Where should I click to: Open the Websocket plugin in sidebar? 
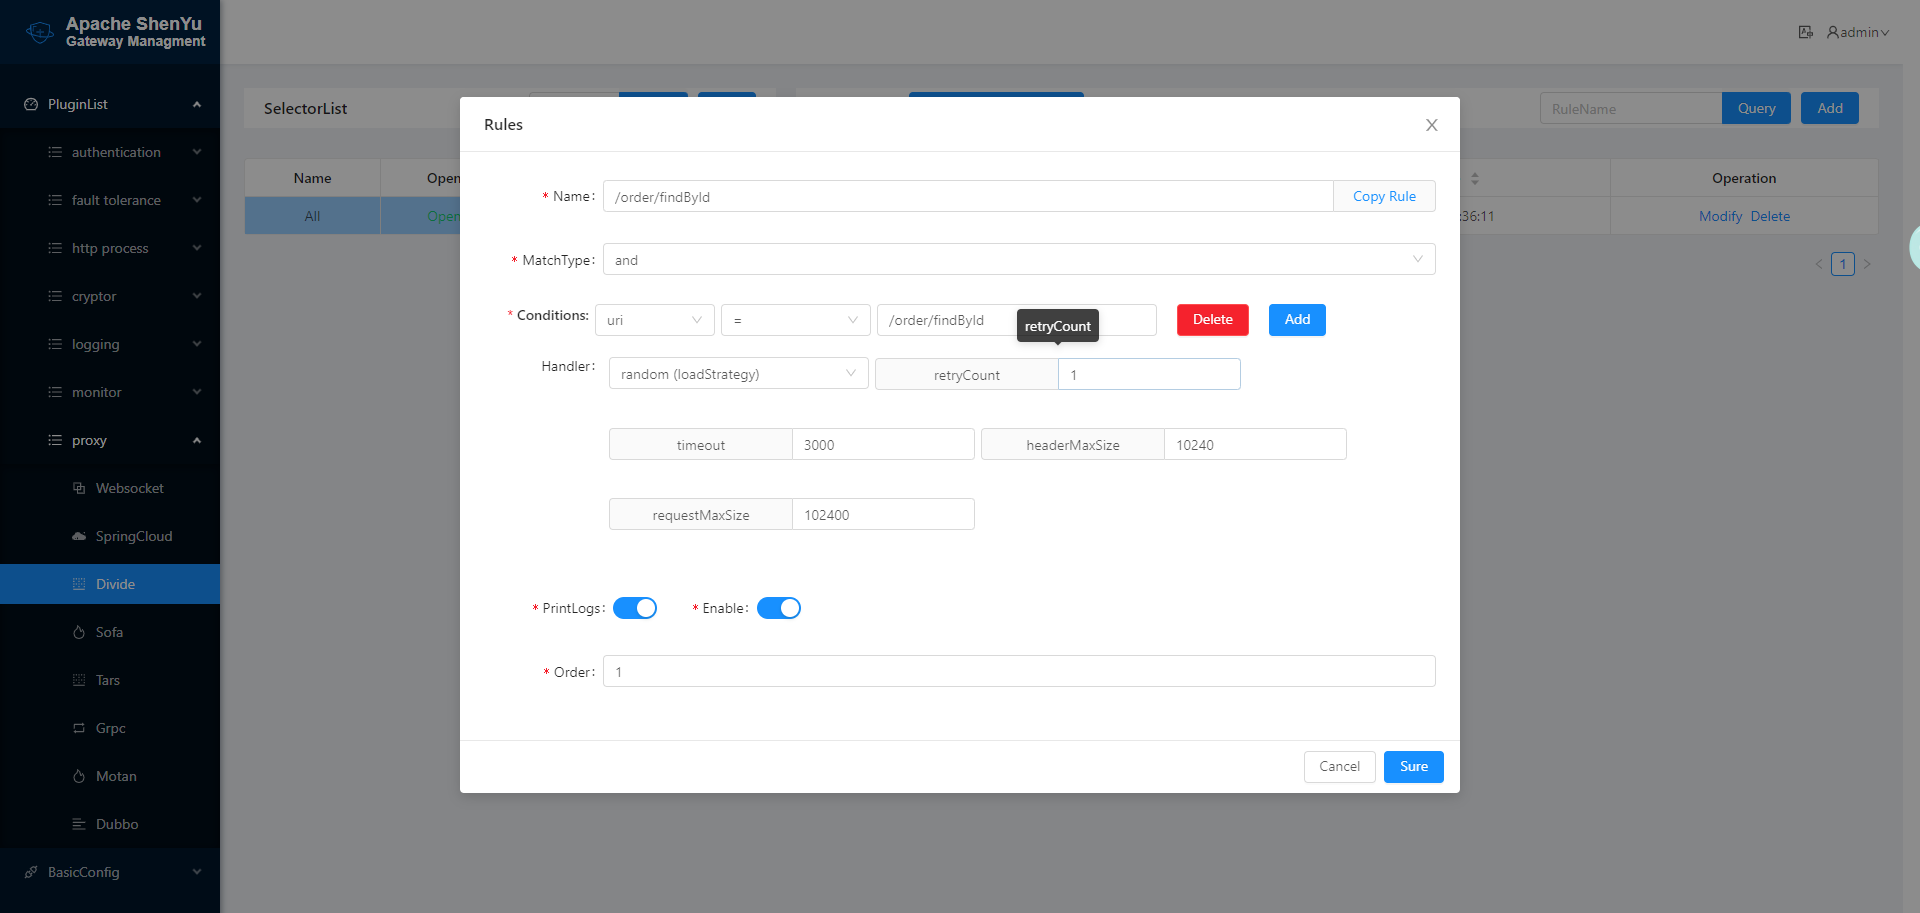pos(81,488)
